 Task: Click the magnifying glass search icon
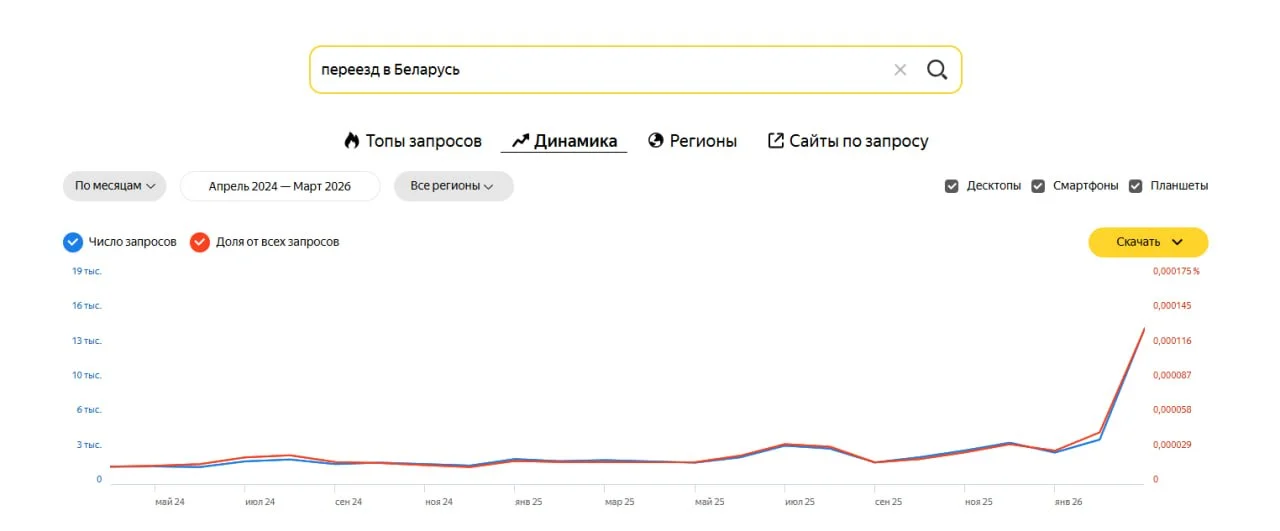[x=936, y=70]
